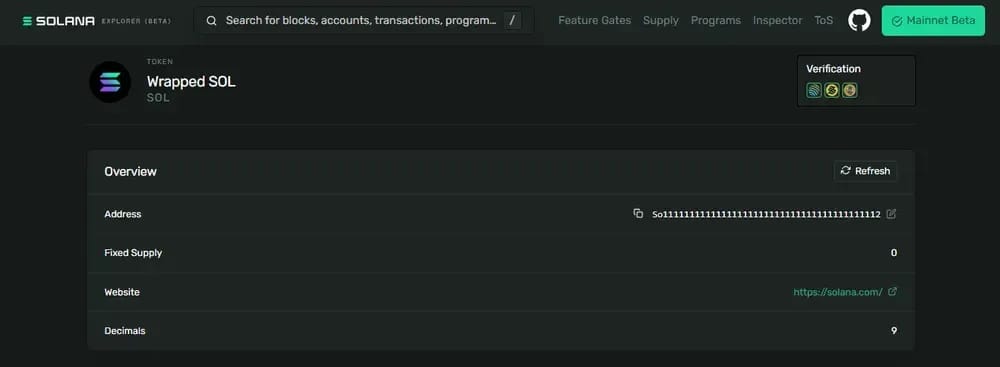Refresh the Overview data

pos(865,171)
